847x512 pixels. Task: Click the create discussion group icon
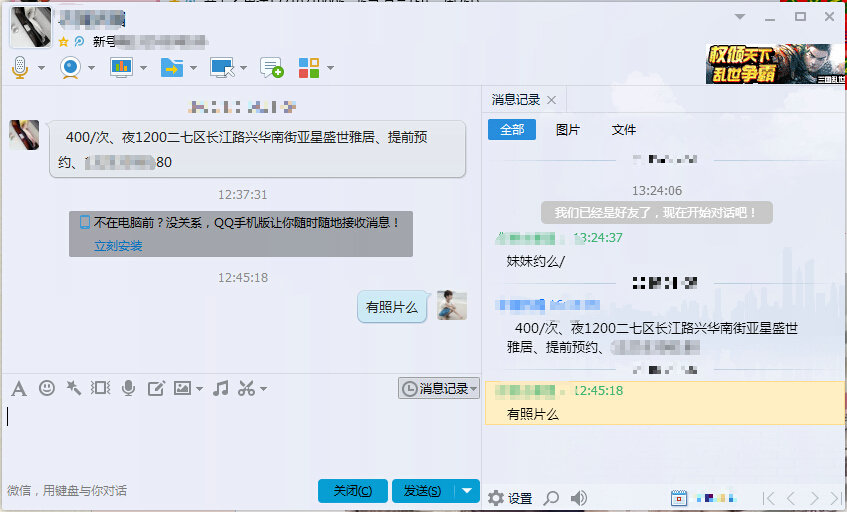(x=271, y=68)
